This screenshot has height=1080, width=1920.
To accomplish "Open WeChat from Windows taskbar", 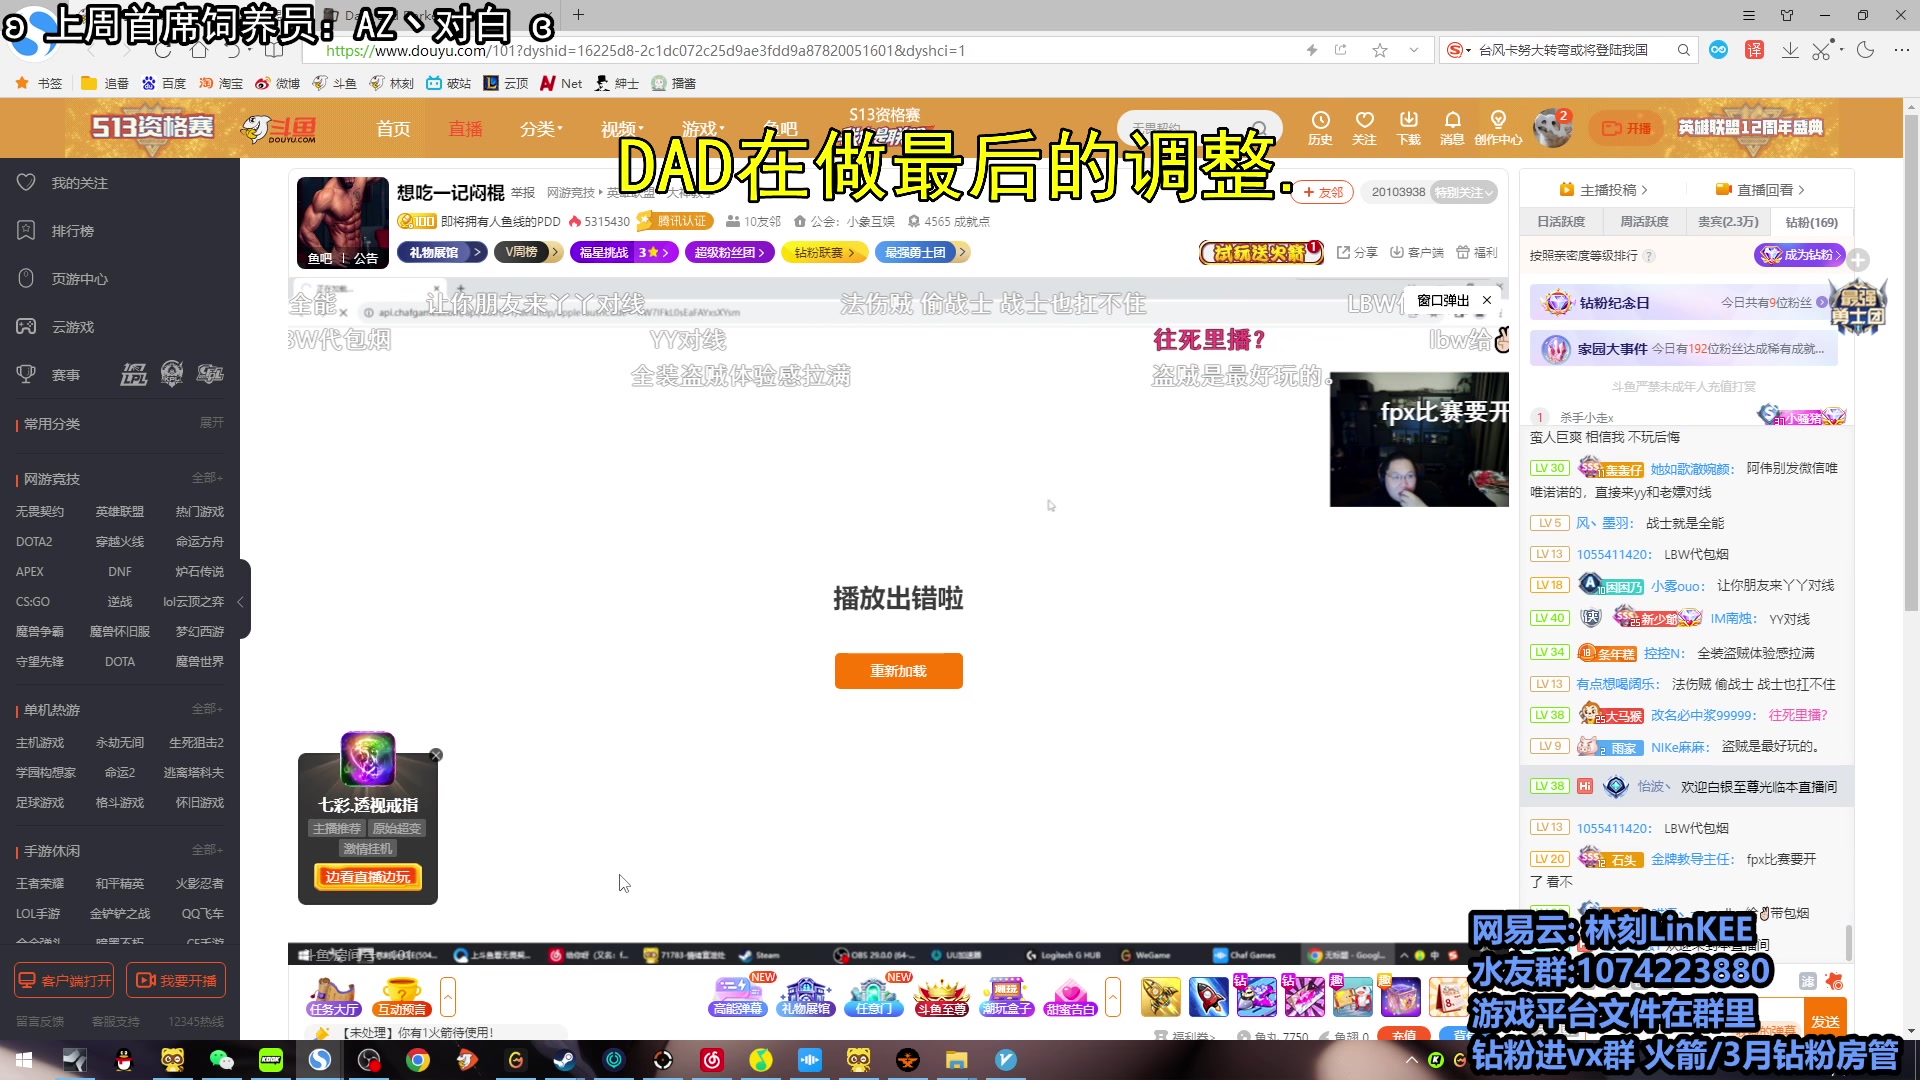I will [x=221, y=1060].
